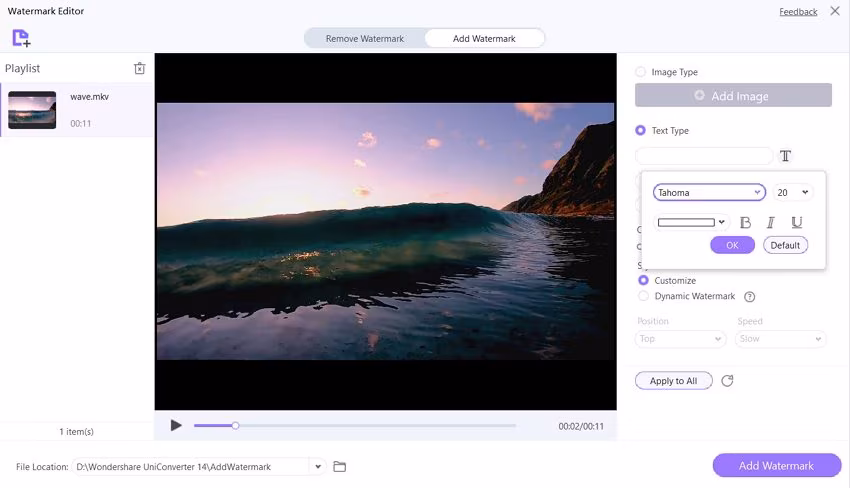Choose the Customize option
Viewport: 850px width, 488px height.
pyautogui.click(x=643, y=280)
